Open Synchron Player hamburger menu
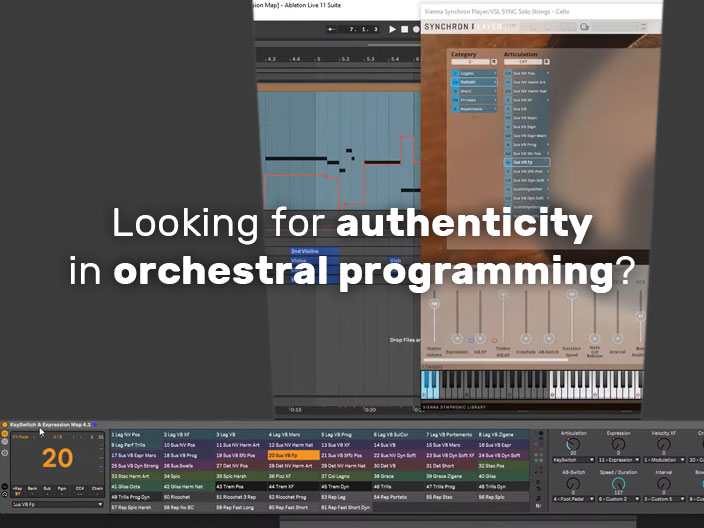The height and width of the screenshot is (528, 704). pyautogui.click(x=643, y=26)
